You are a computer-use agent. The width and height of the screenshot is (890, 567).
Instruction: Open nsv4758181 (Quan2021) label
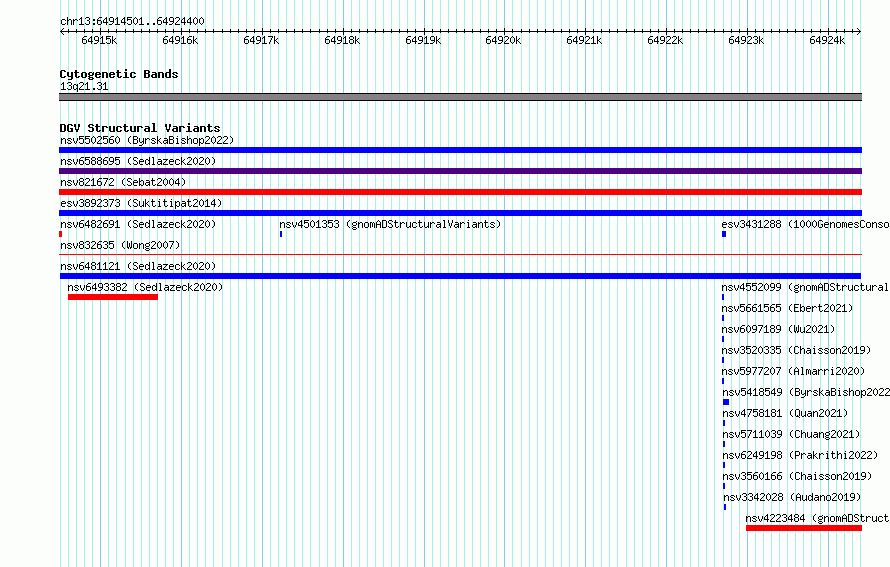pyautogui.click(x=785, y=413)
